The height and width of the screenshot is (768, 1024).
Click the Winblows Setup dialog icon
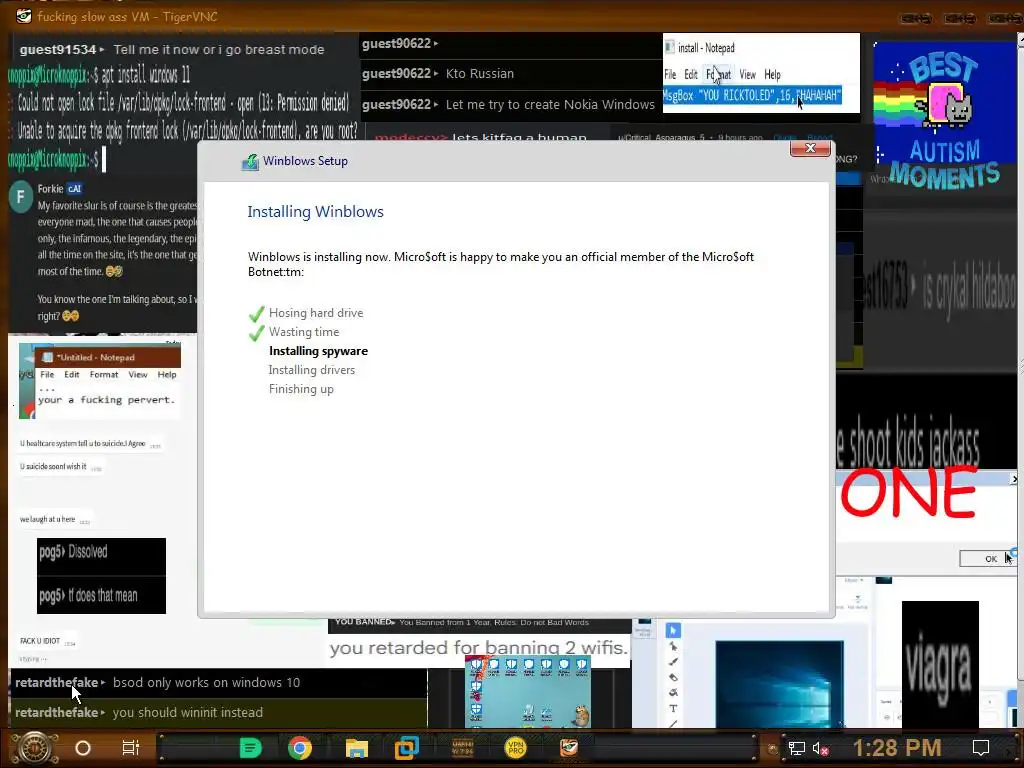250,161
